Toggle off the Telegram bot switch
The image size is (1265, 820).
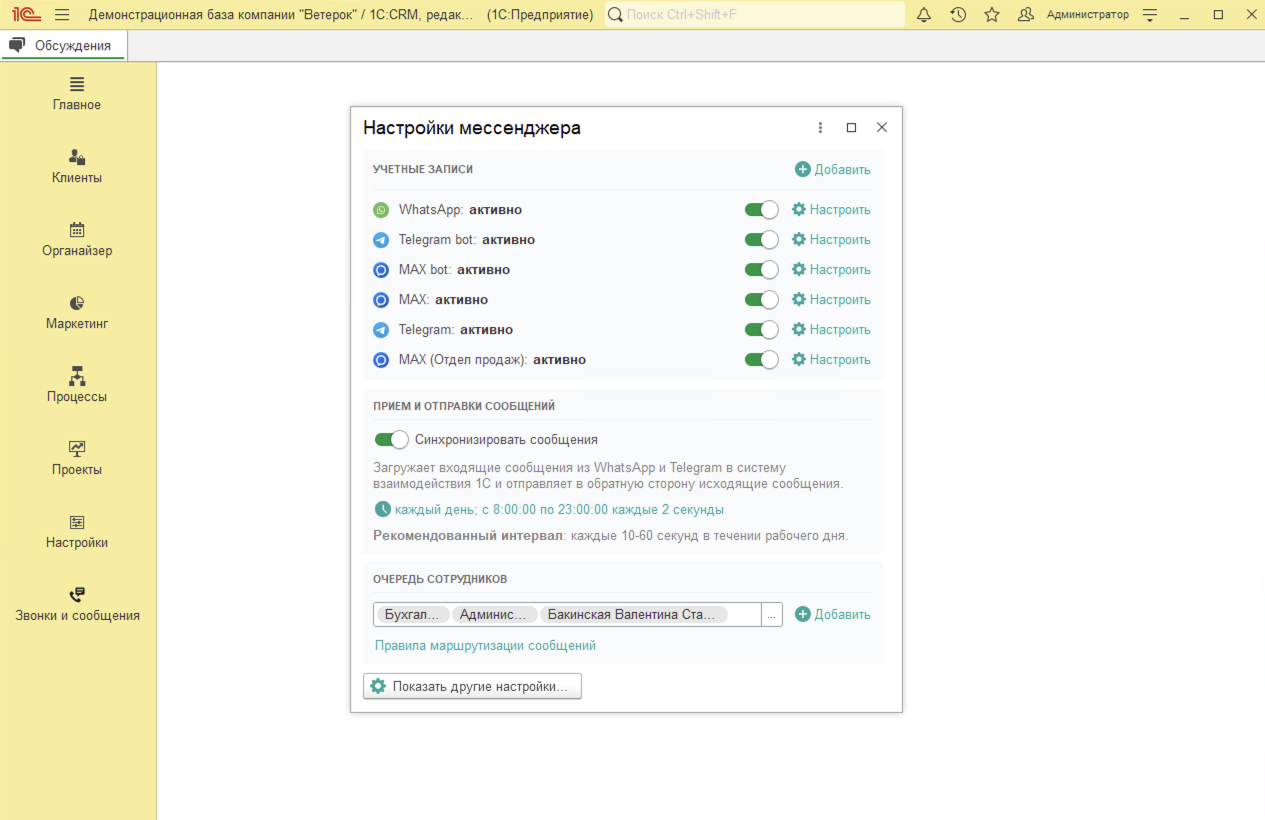tap(762, 240)
